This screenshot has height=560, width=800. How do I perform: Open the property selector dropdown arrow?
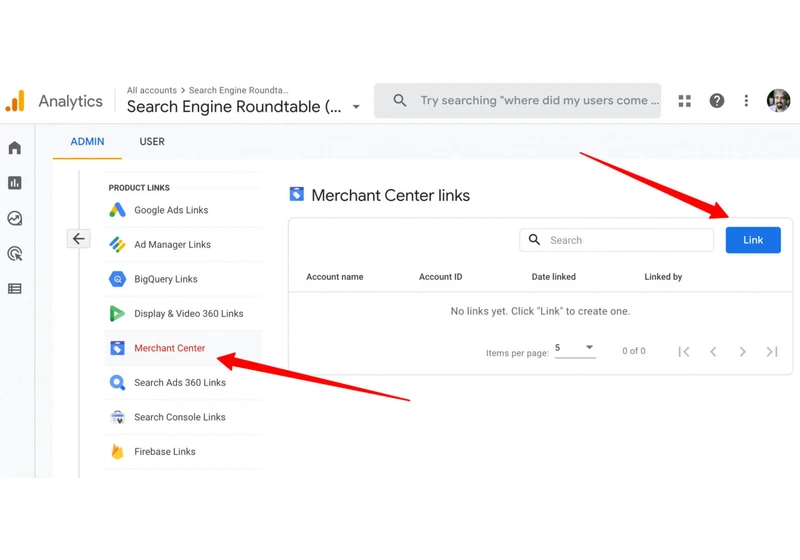coord(356,107)
